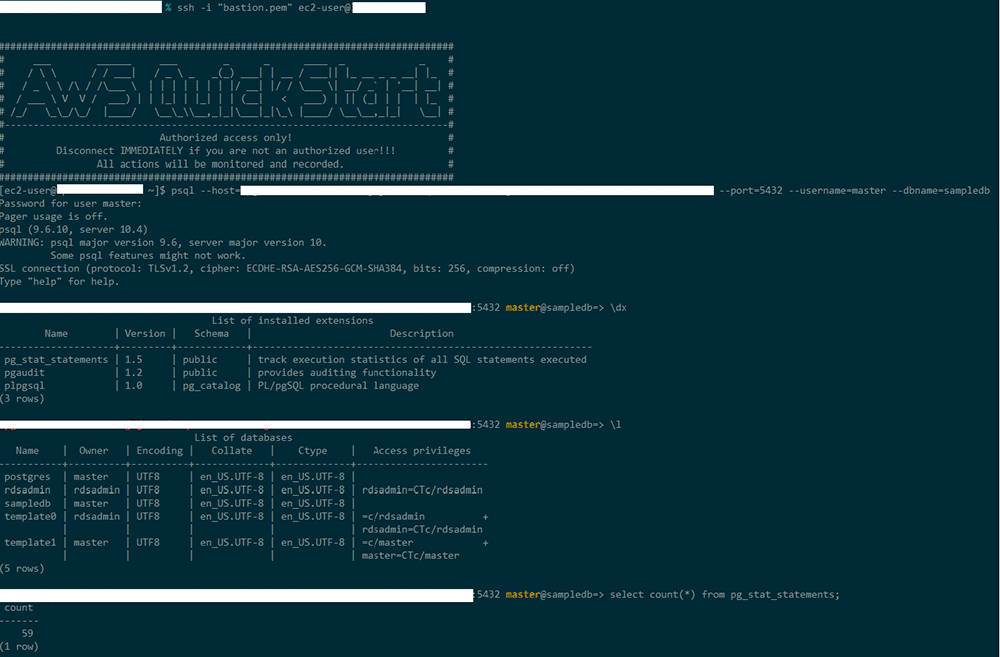Click '(3 rows)' result line

[x=22, y=399]
